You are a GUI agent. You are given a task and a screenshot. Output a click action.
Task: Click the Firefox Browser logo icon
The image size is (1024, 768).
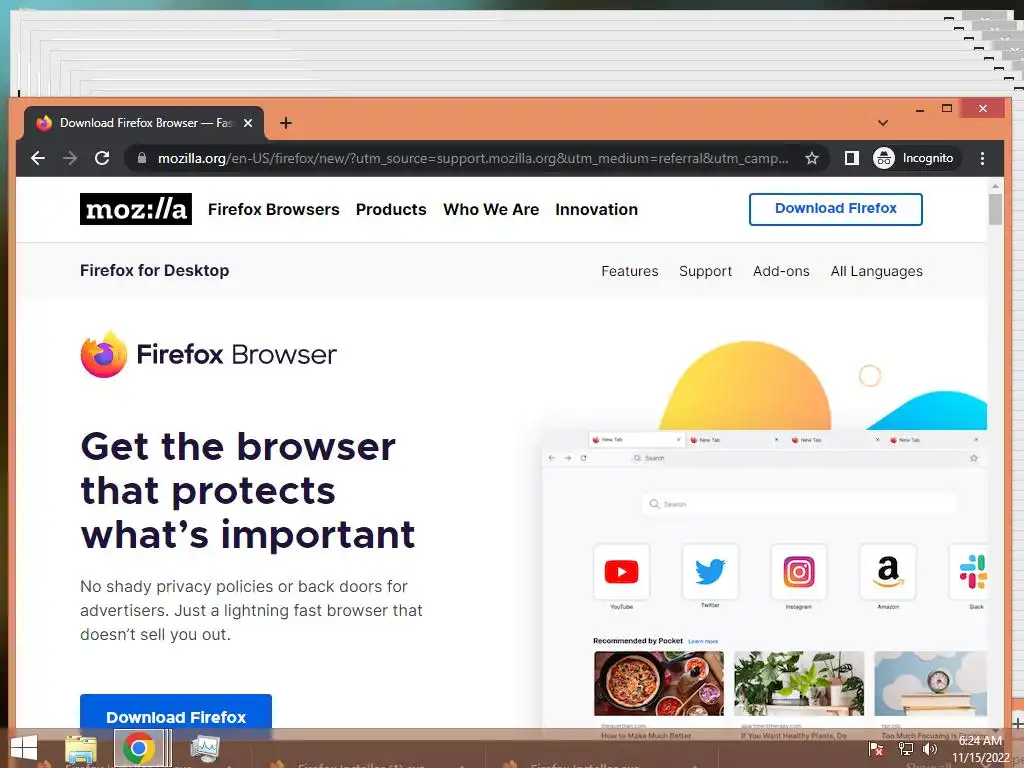pyautogui.click(x=104, y=354)
